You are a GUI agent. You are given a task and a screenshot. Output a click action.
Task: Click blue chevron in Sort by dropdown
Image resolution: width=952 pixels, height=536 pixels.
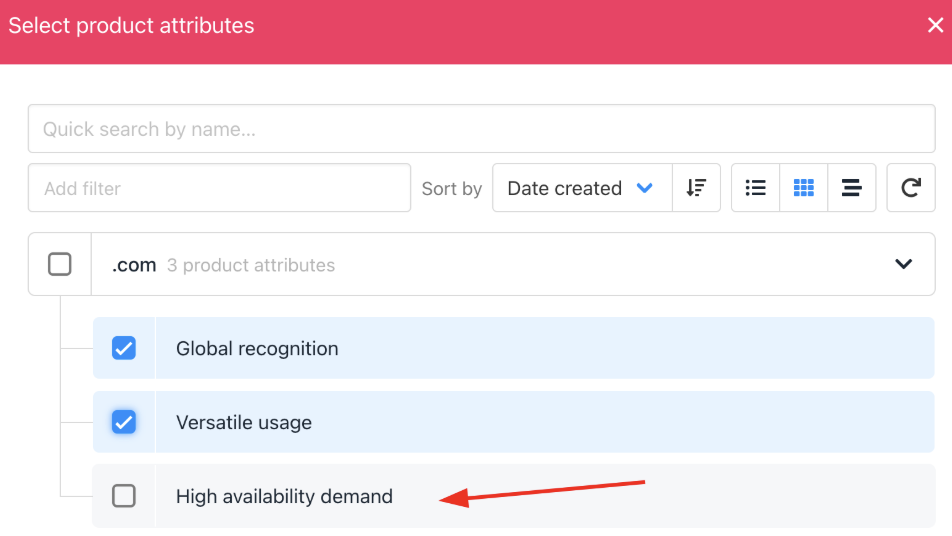click(645, 188)
